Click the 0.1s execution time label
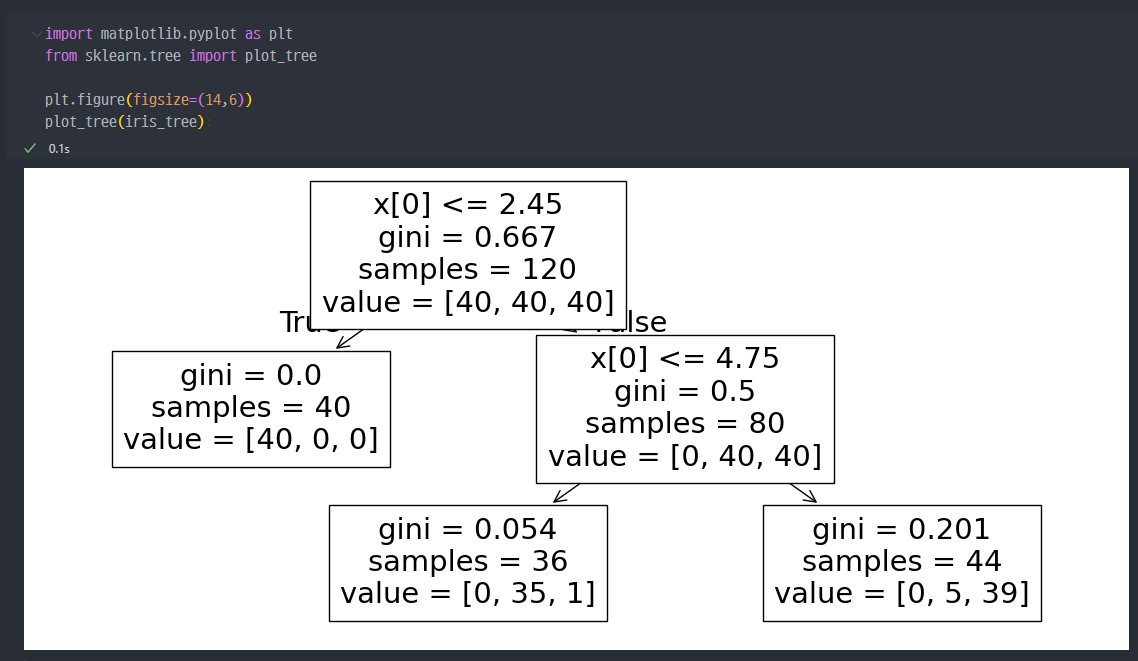Image resolution: width=1138 pixels, height=661 pixels. coord(59,149)
